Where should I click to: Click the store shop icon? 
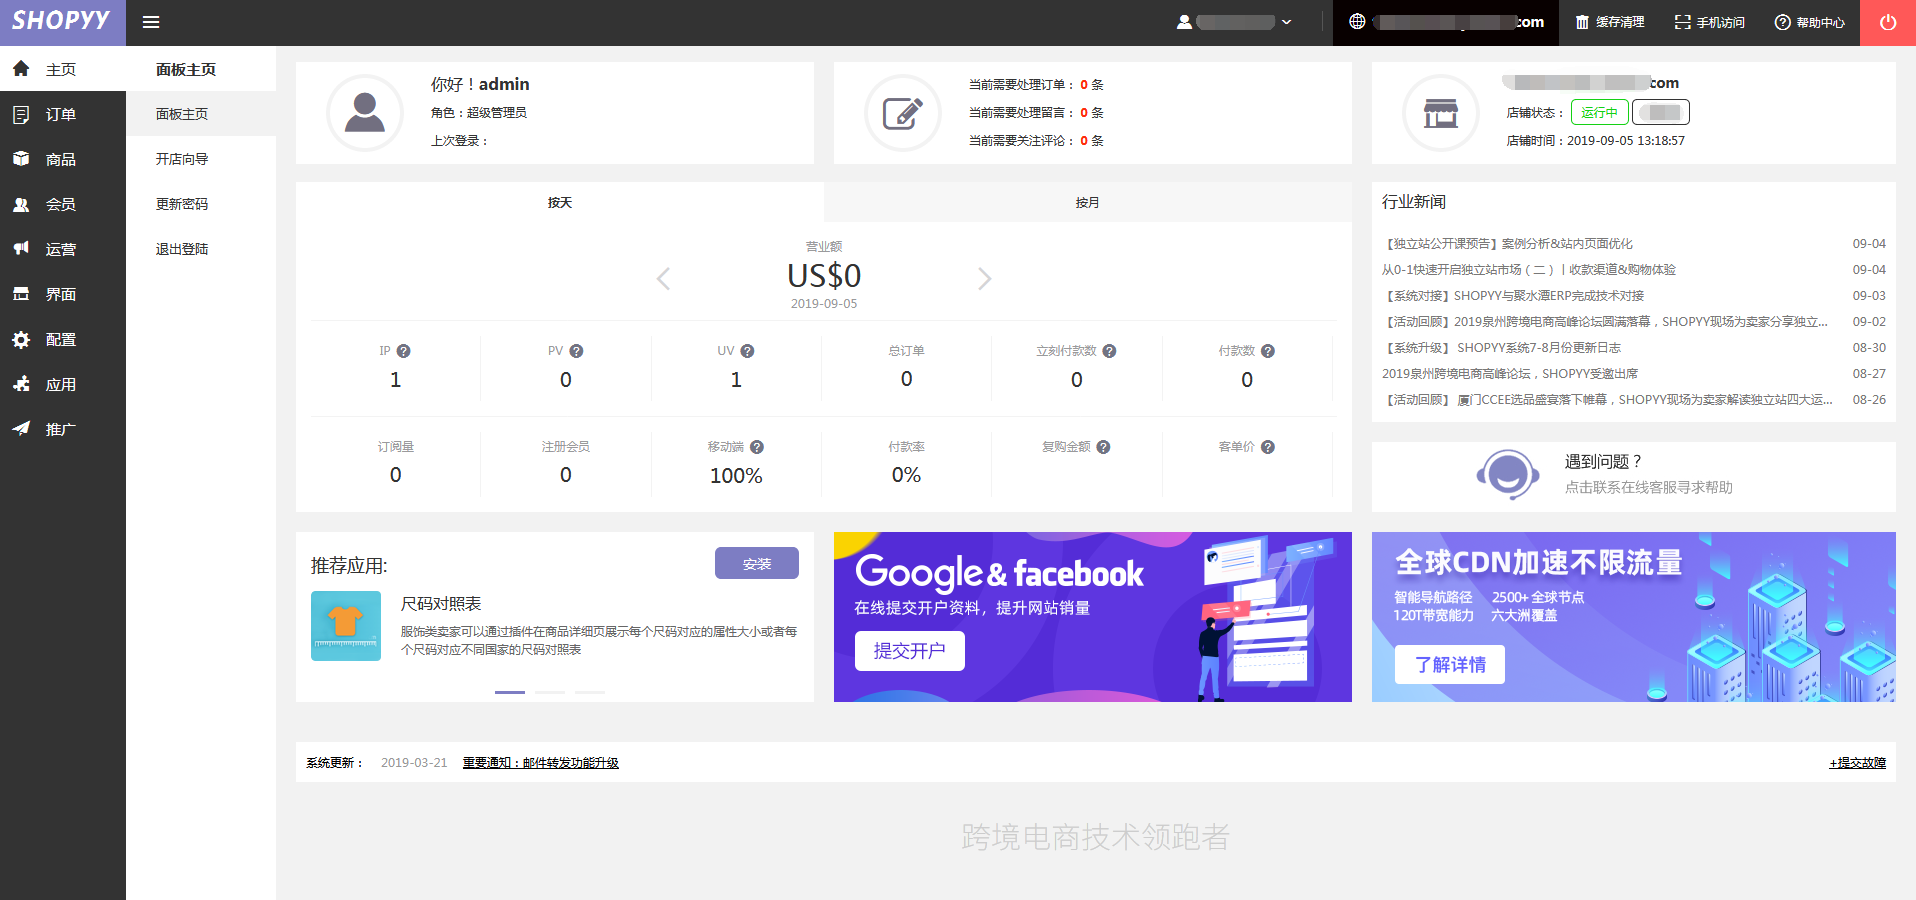[x=1441, y=113]
